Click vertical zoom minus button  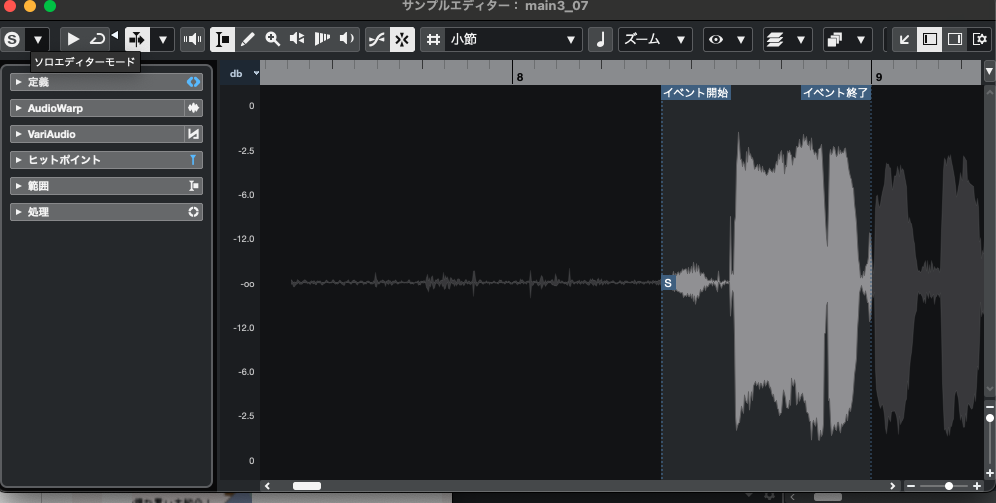coord(990,406)
